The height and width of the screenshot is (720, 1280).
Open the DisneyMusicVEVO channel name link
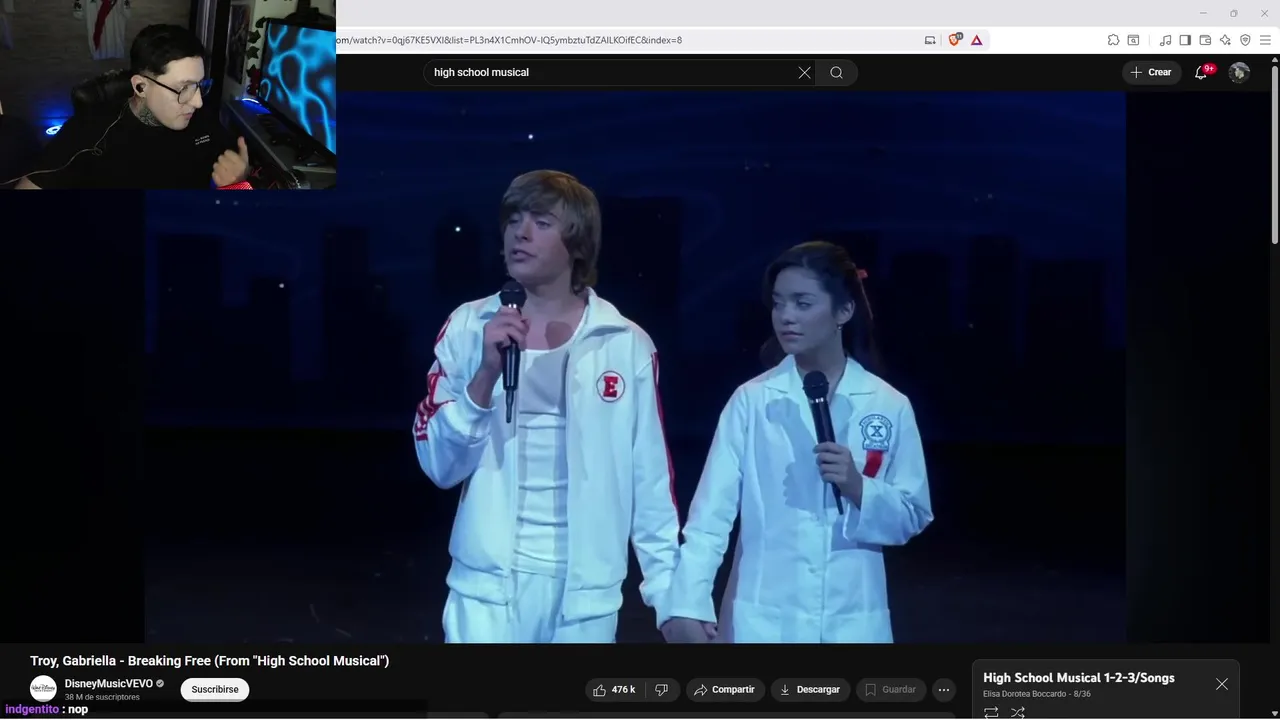coord(109,684)
